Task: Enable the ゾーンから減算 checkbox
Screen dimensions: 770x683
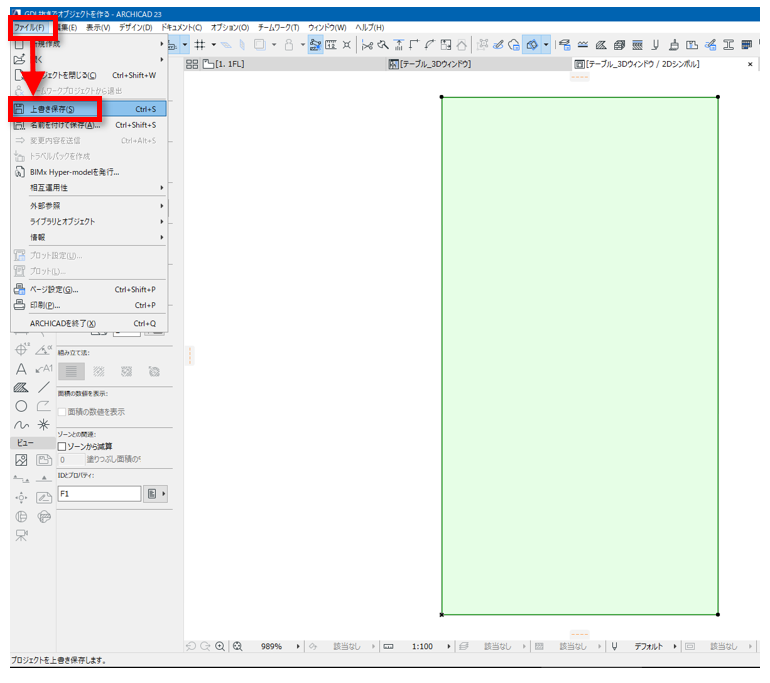Action: pos(62,446)
